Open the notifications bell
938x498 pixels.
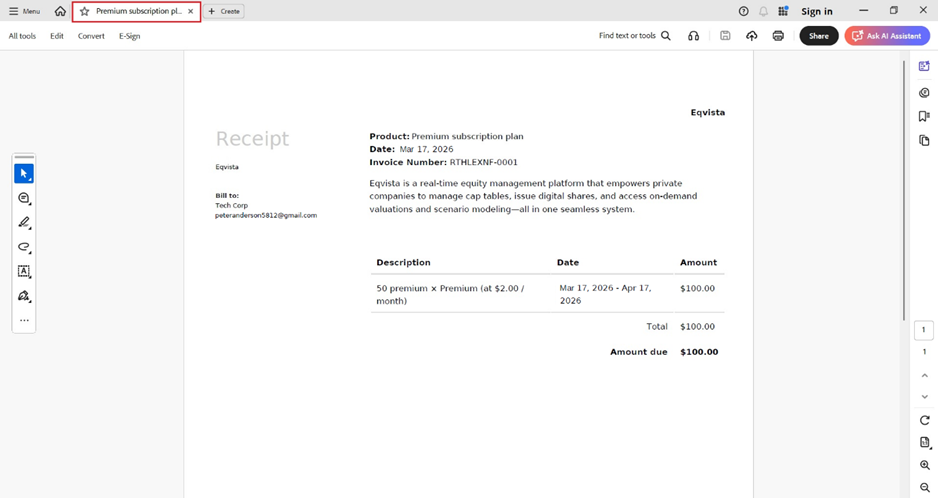(763, 11)
